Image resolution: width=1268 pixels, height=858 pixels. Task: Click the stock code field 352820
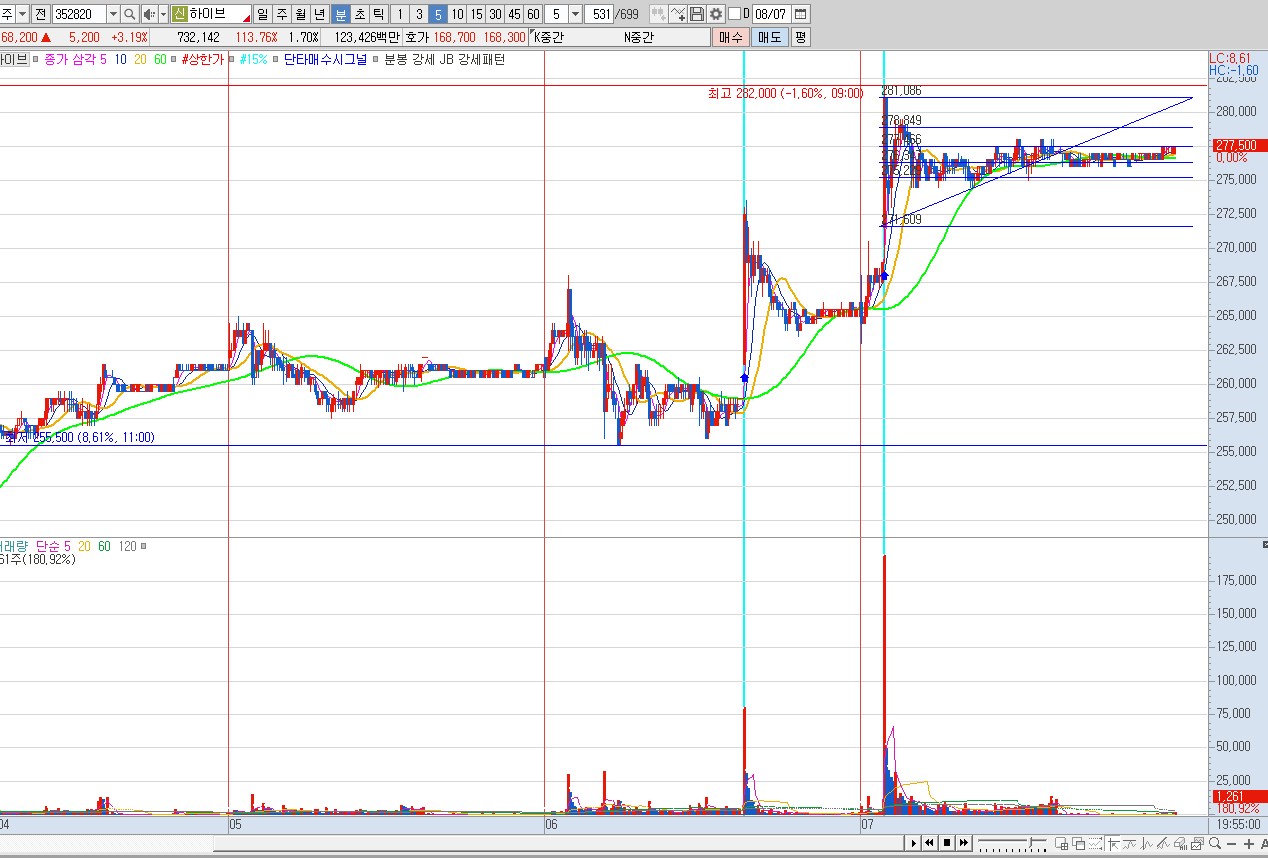[78, 14]
